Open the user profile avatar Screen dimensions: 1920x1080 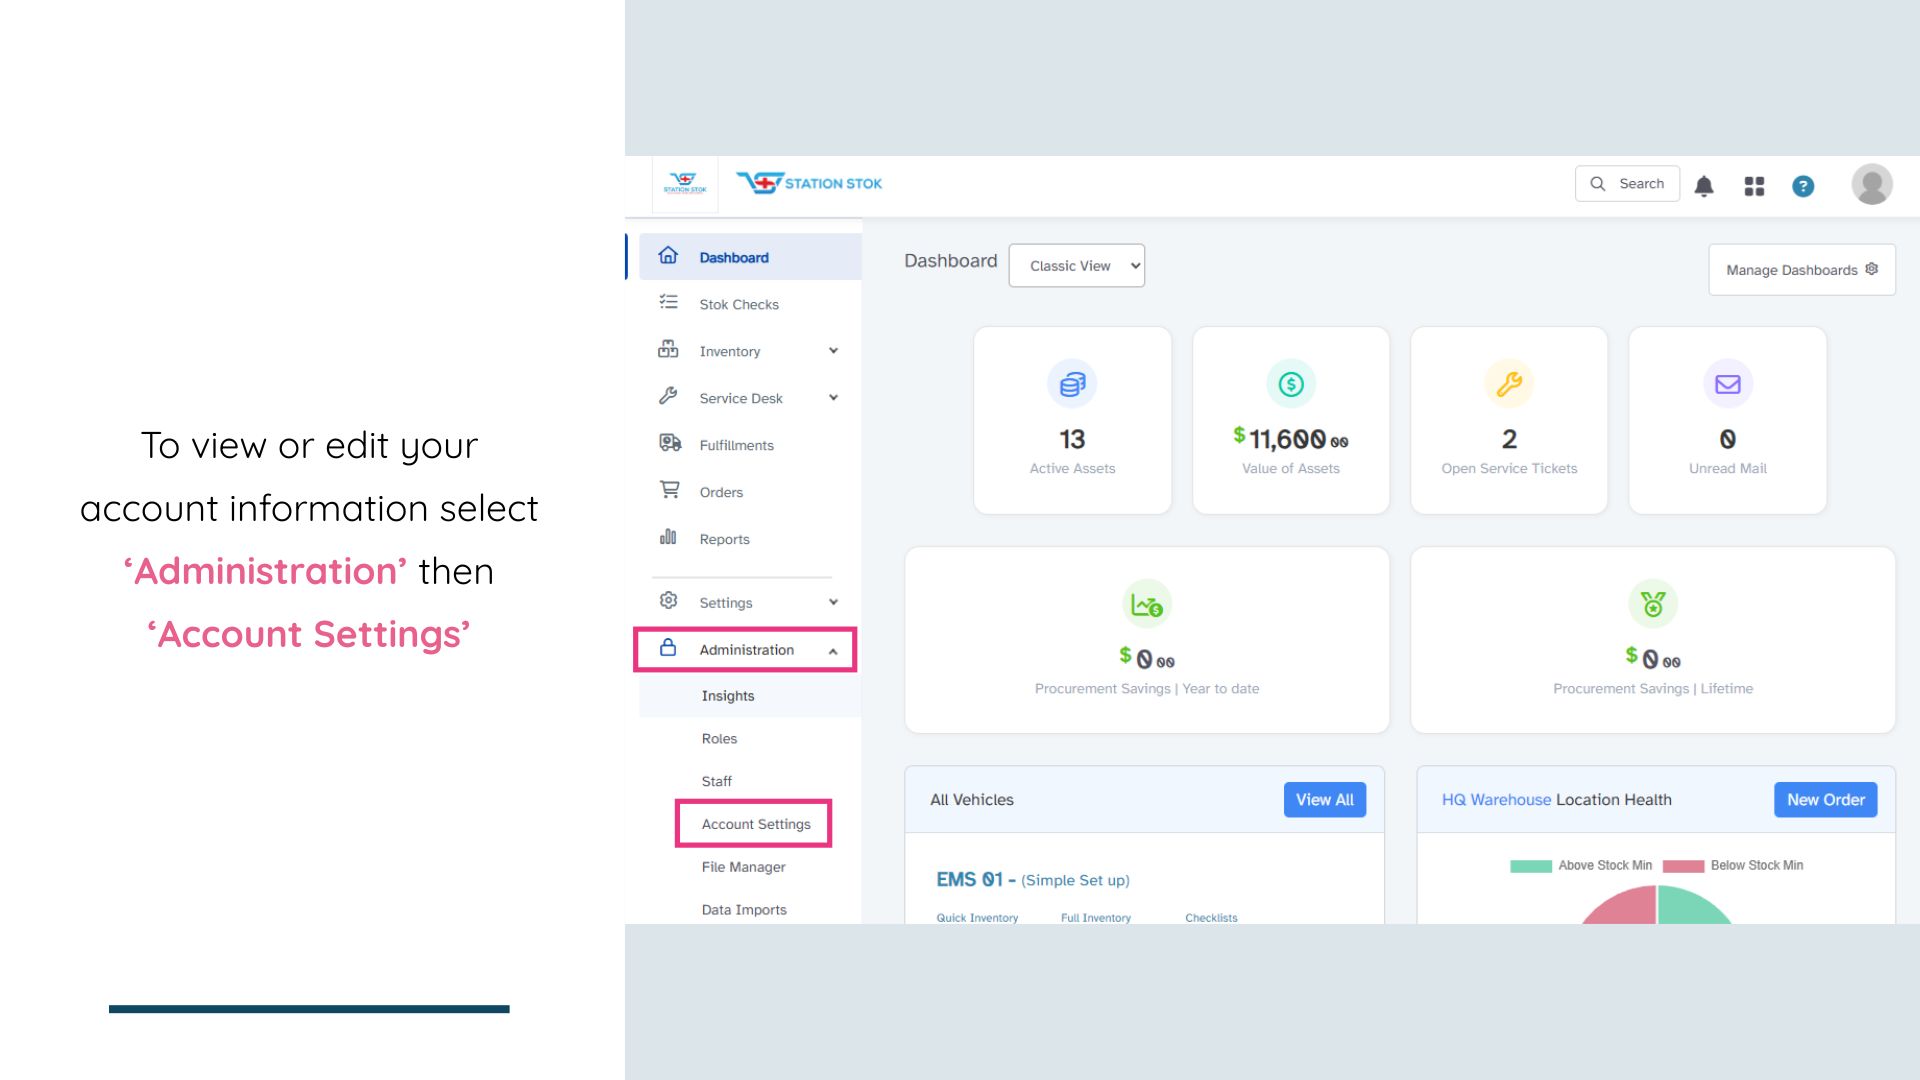pos(1871,184)
